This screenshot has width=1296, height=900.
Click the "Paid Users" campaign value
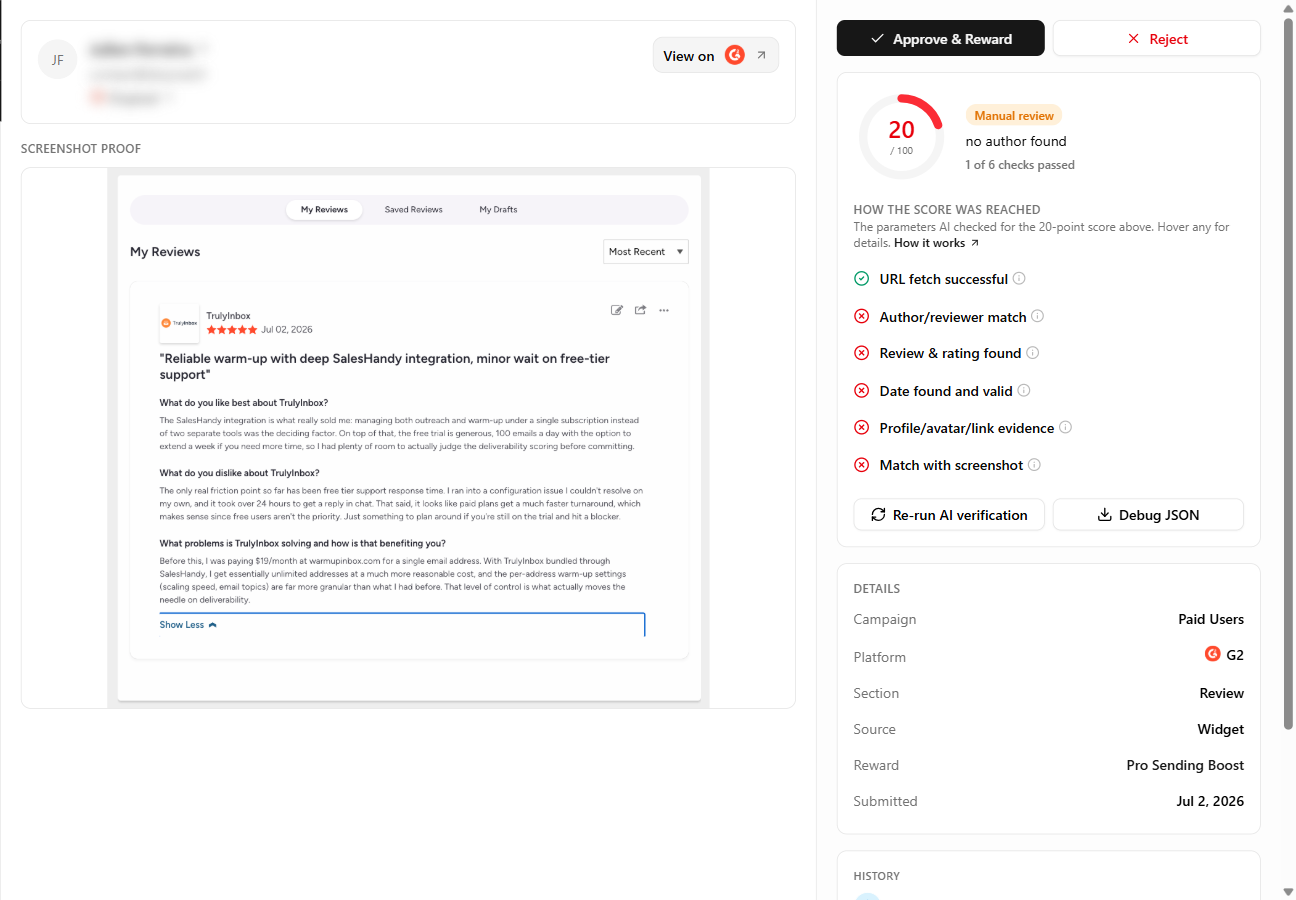click(x=1211, y=620)
